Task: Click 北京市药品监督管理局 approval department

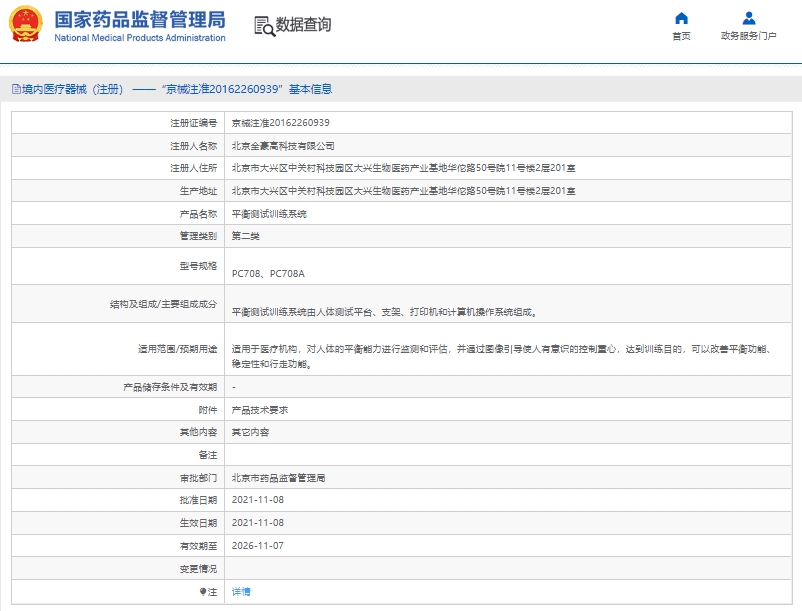Action: click(278, 478)
